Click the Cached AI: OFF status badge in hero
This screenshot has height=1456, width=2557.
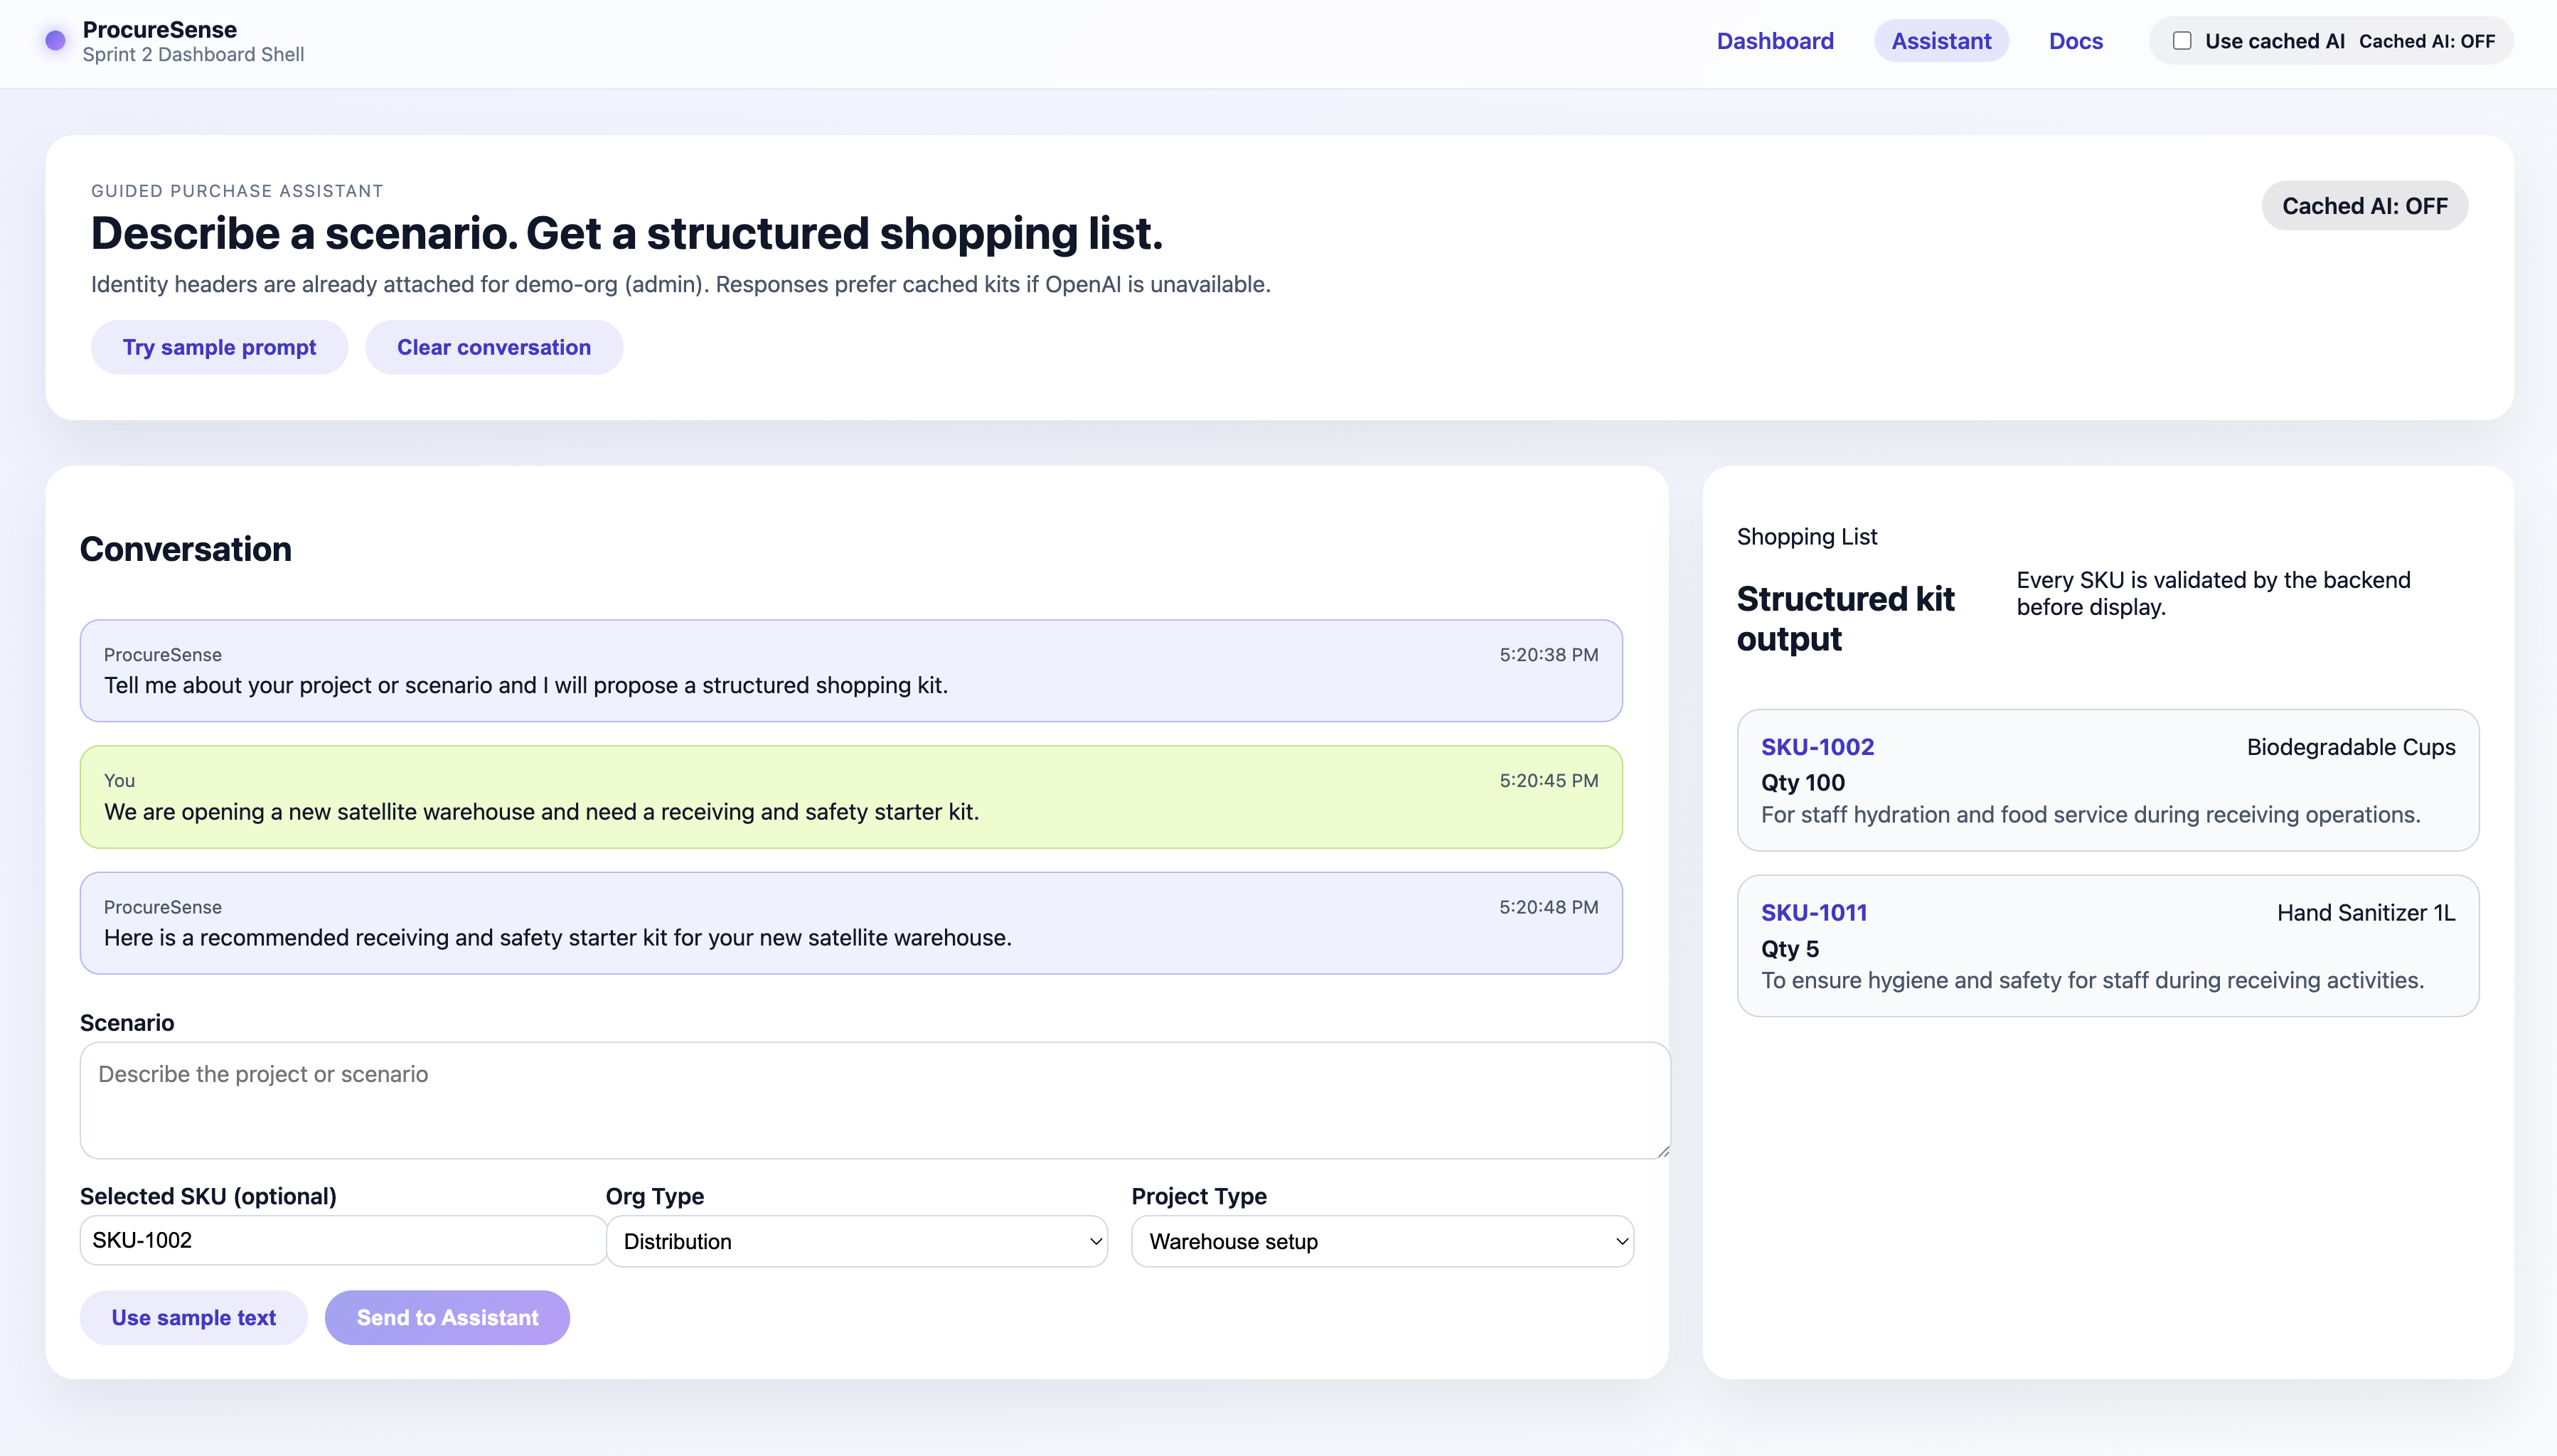coord(2364,206)
